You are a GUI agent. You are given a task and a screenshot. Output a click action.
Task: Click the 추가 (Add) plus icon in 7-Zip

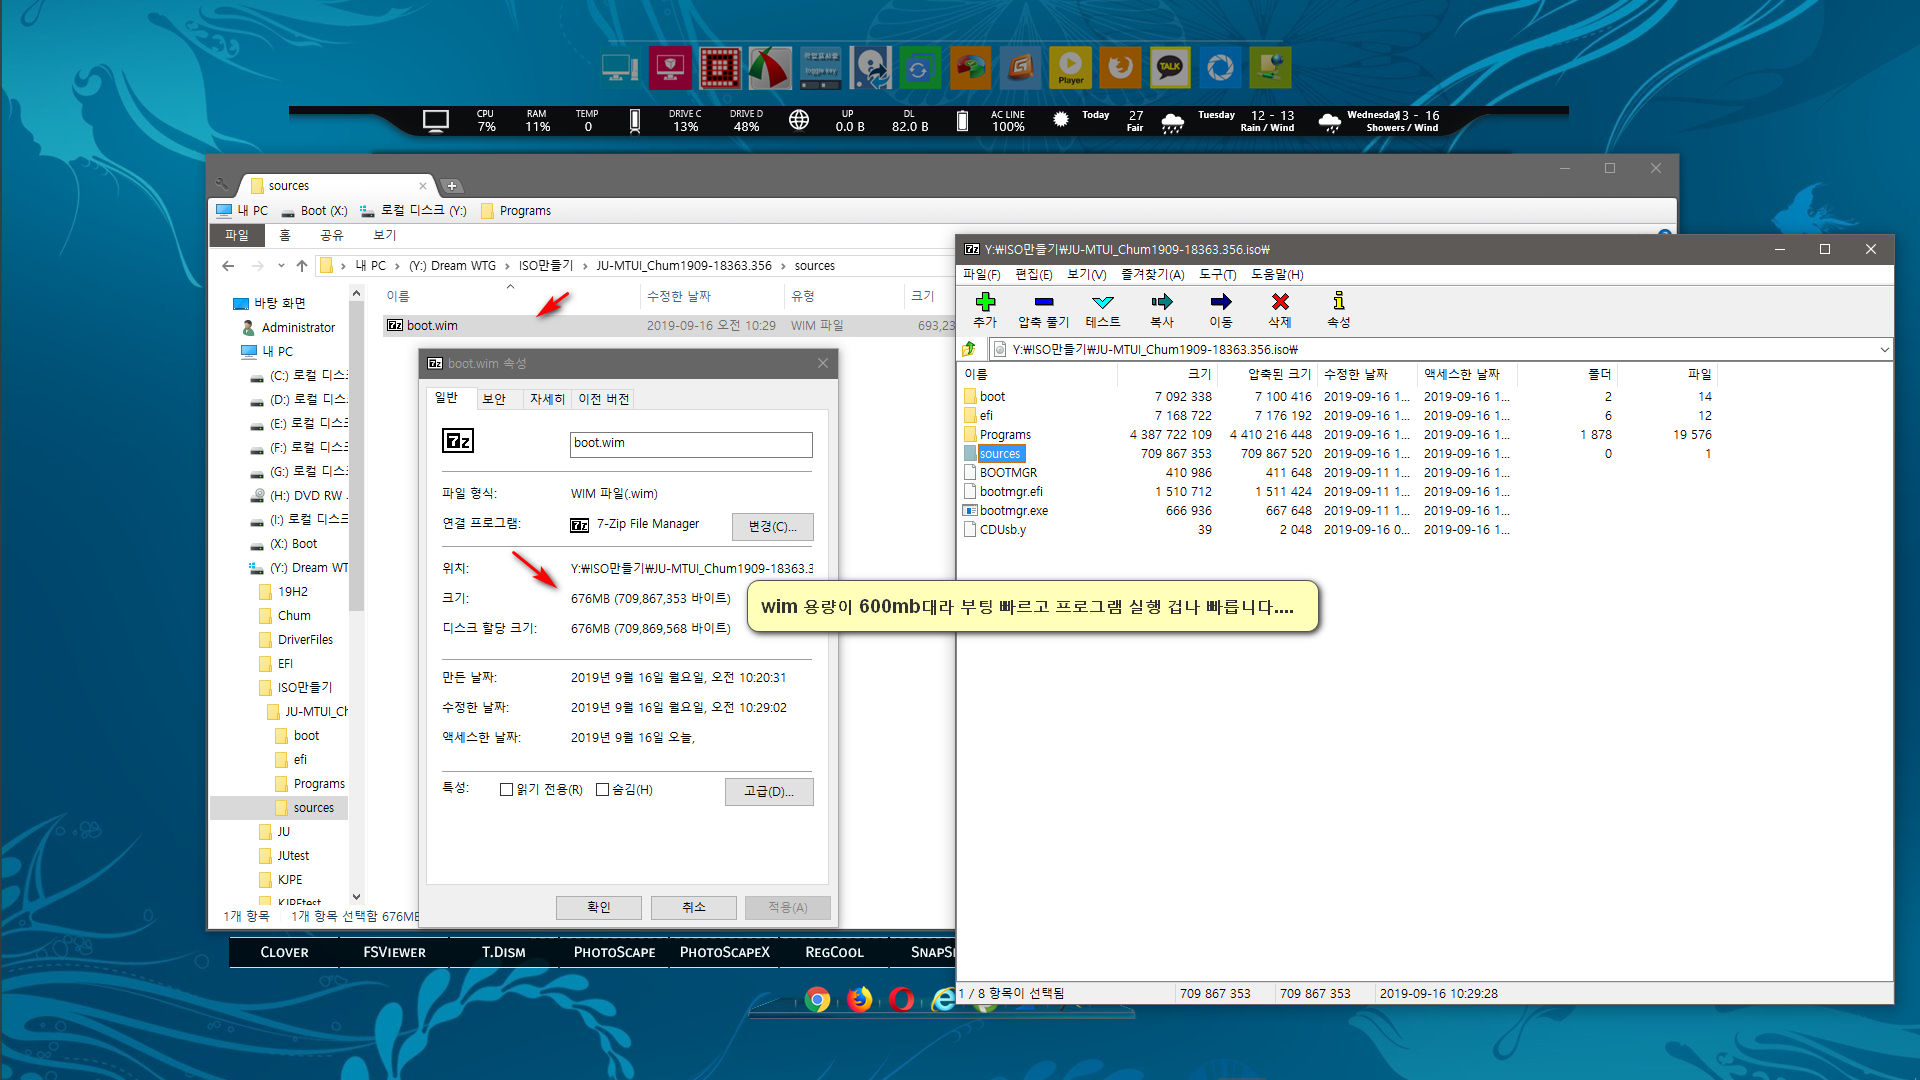(x=985, y=302)
